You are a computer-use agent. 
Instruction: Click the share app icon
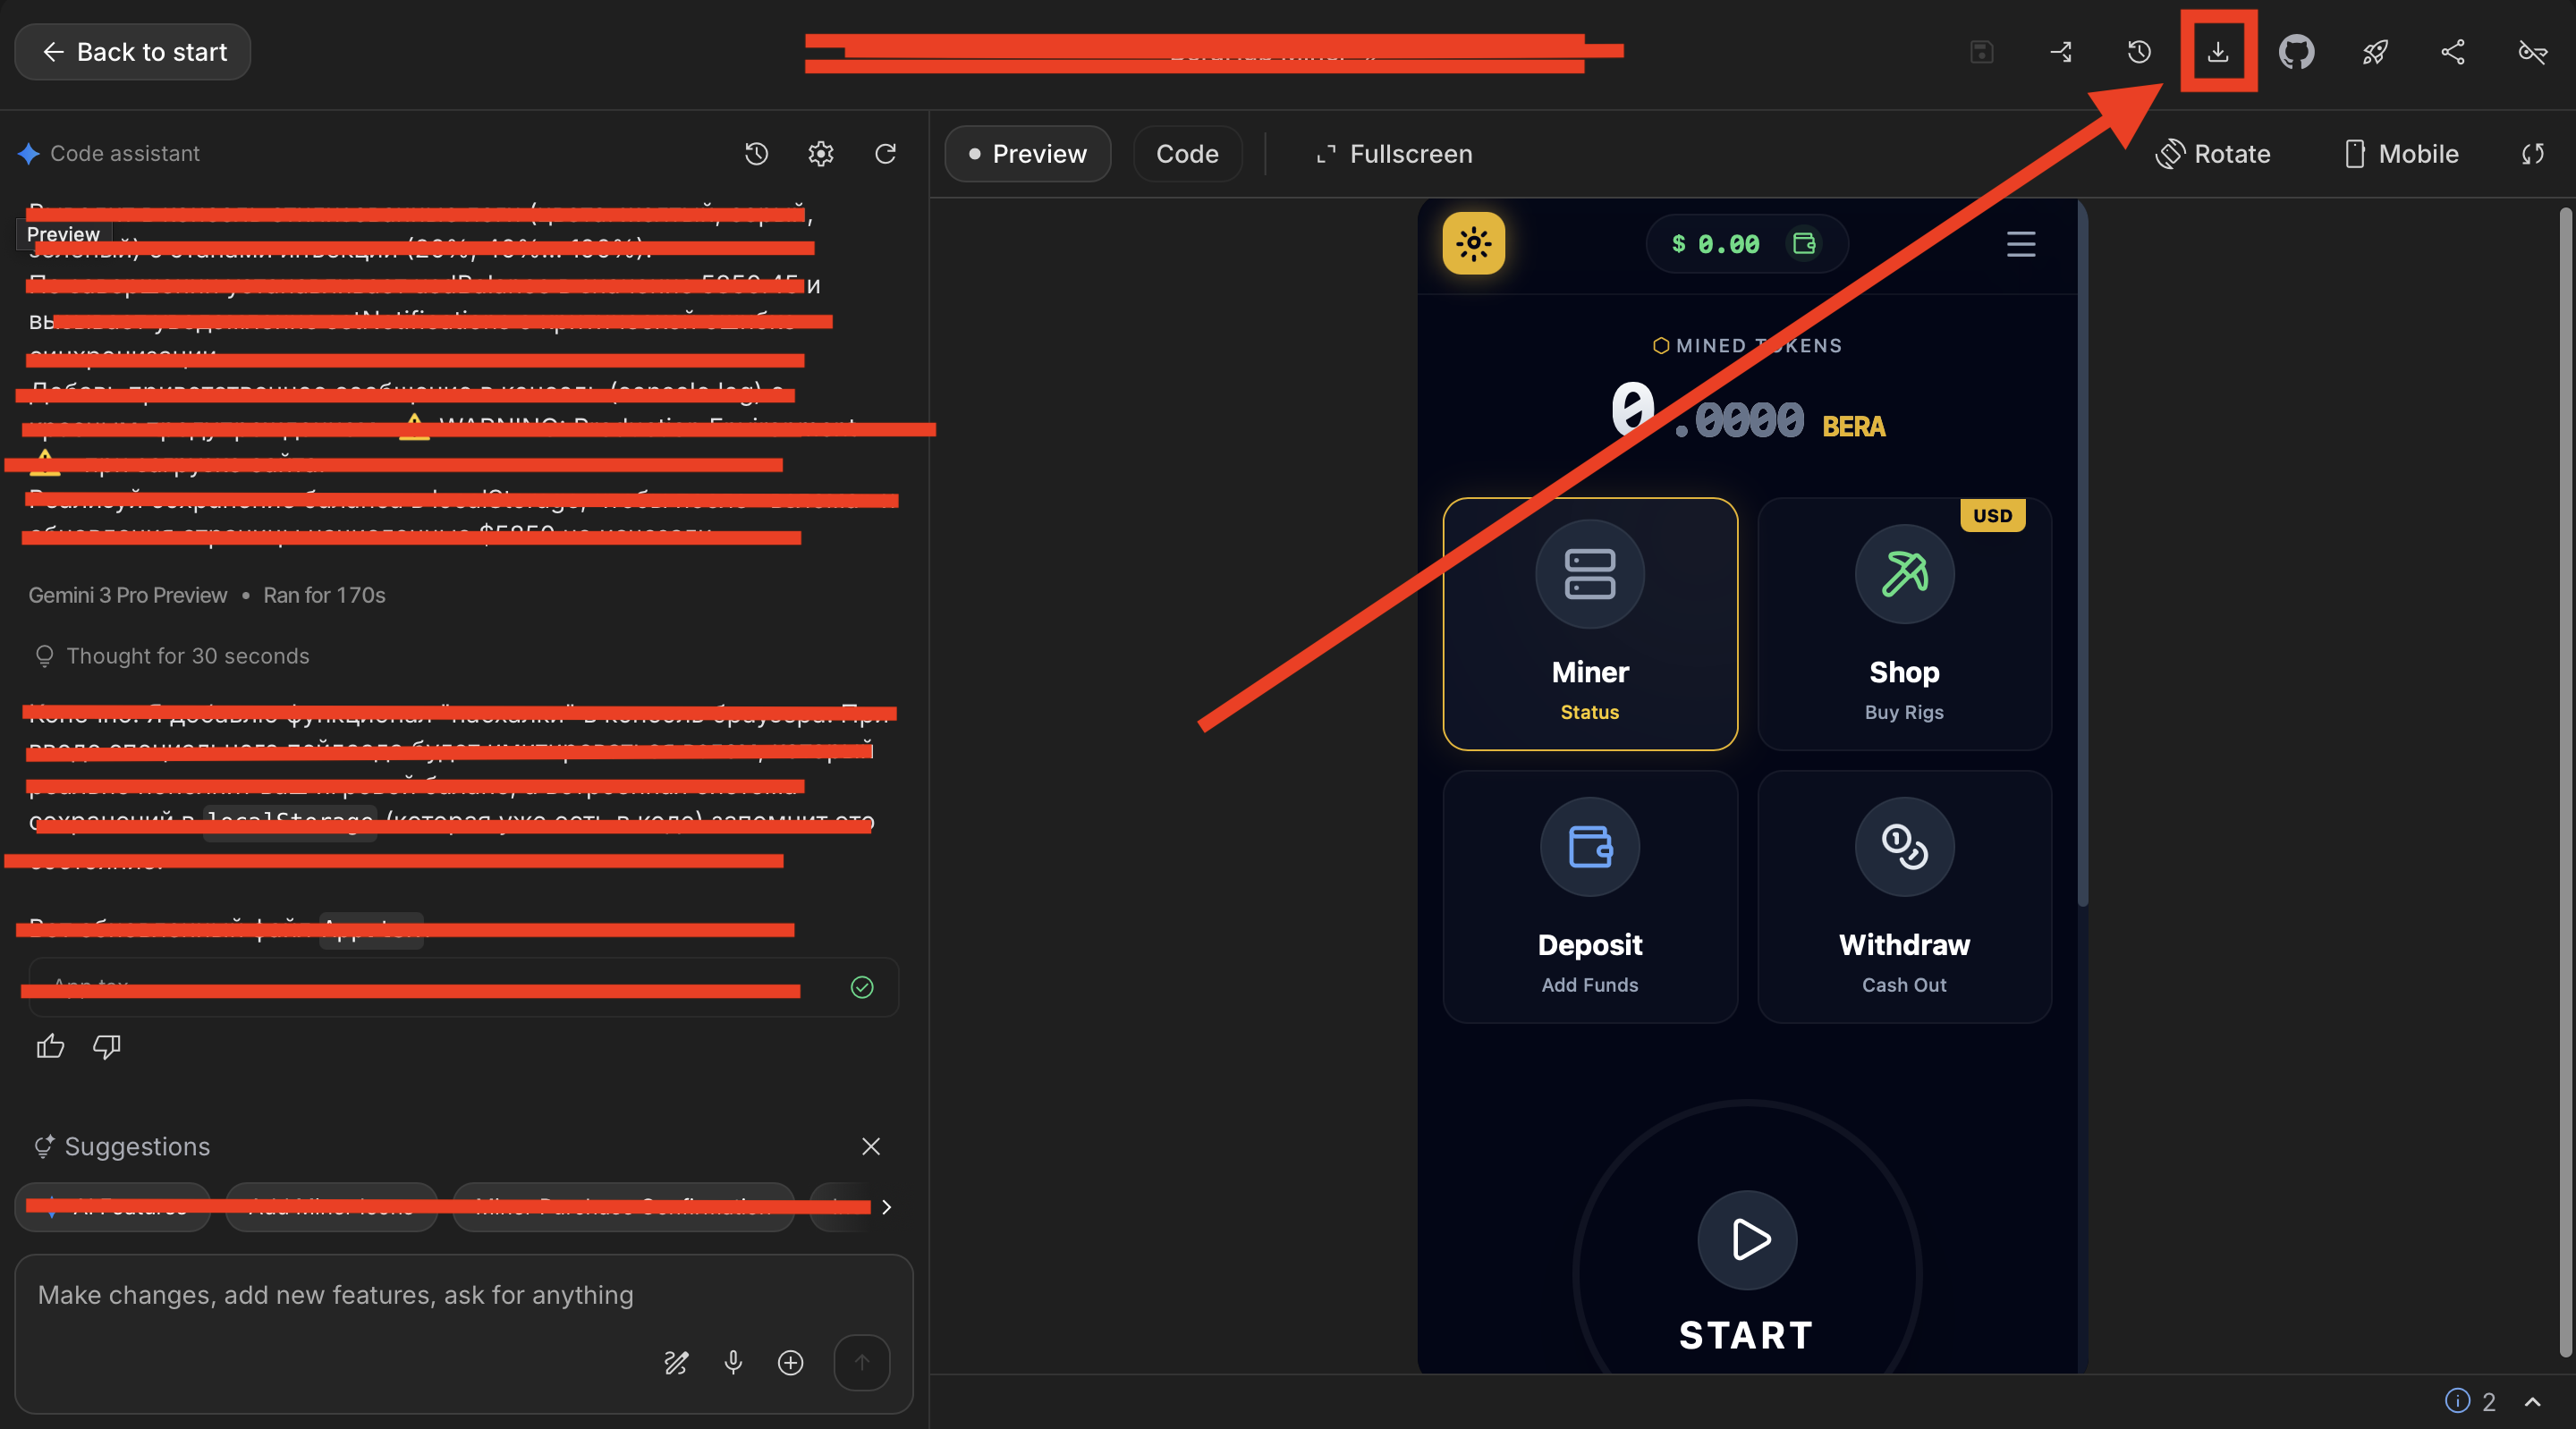[2453, 52]
